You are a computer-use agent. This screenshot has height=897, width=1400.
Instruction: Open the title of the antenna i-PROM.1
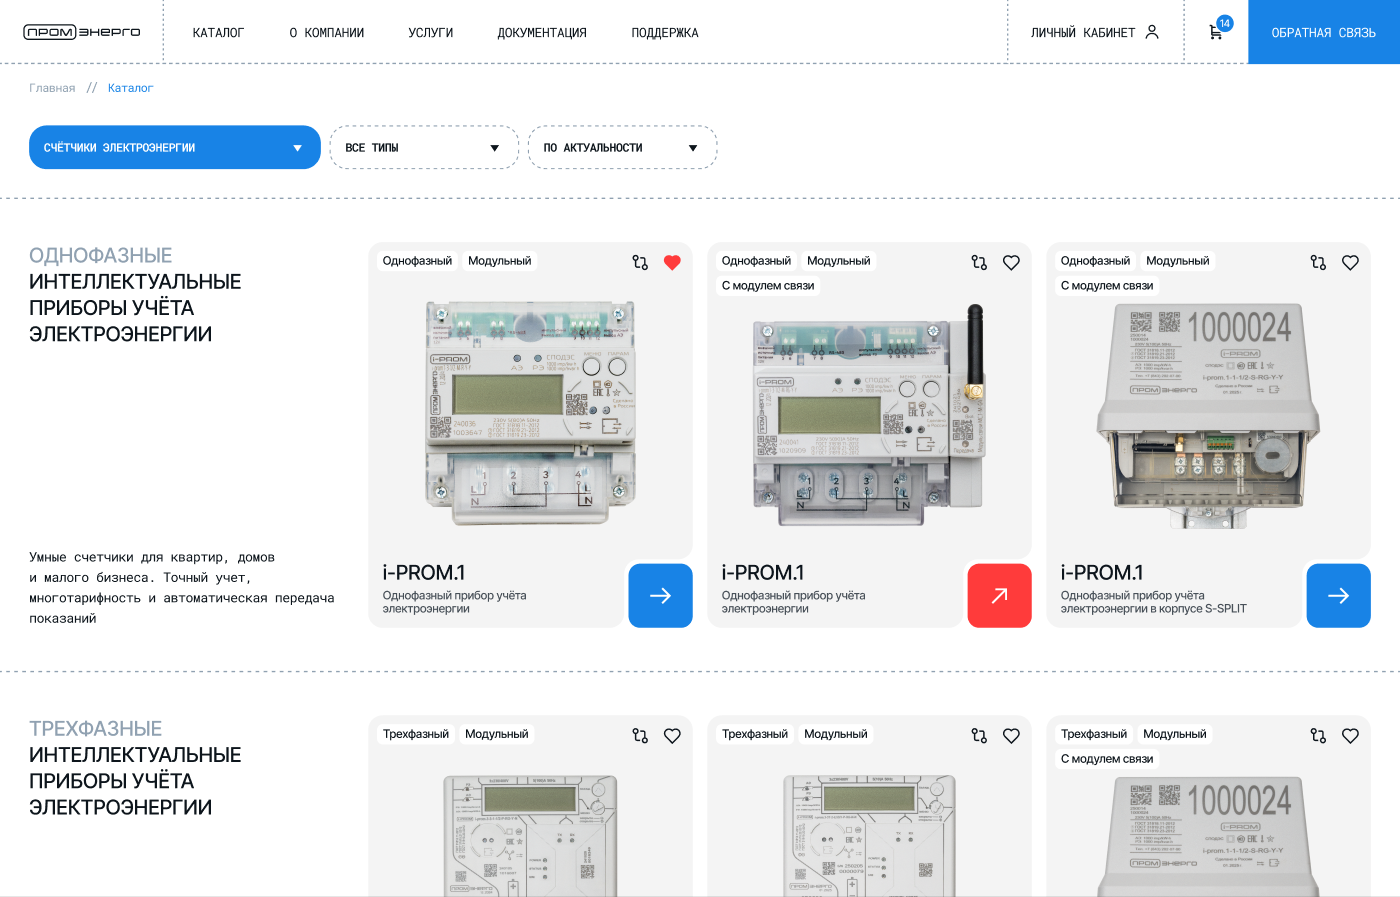(763, 573)
